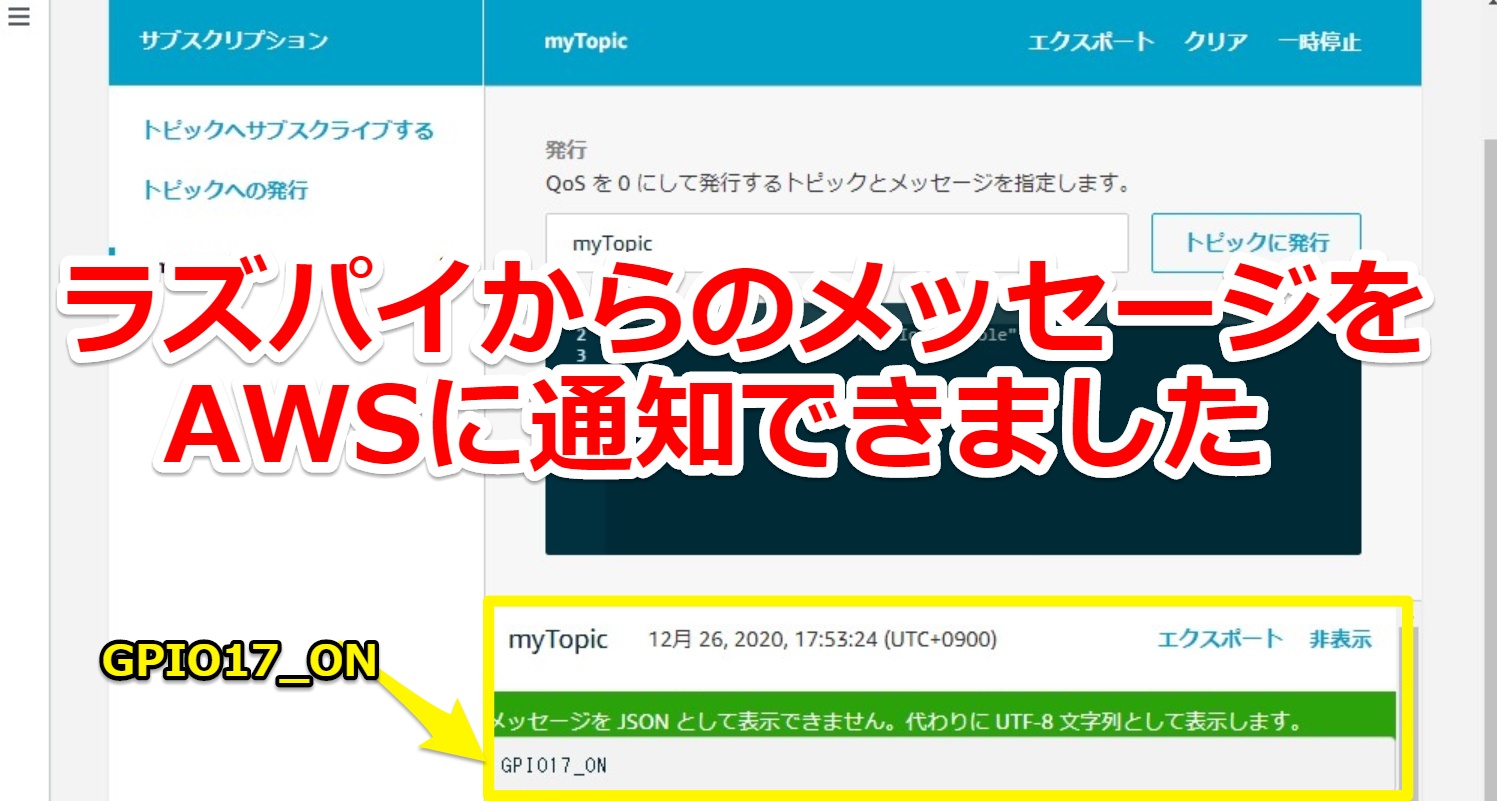Image resolution: width=1497 pixels, height=801 pixels.
Task: Pause incoming messages with 一時停止
Action: pos(1322,43)
